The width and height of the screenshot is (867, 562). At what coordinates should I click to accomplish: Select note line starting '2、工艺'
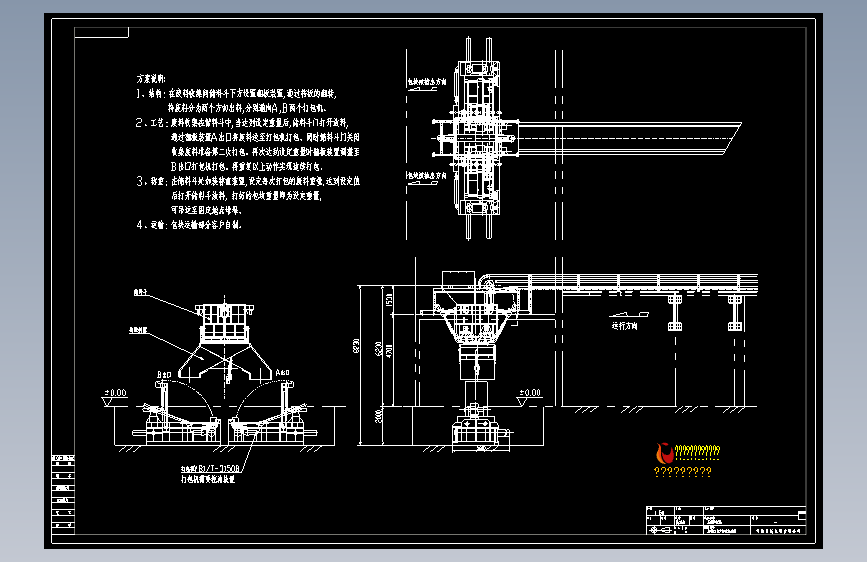[x=242, y=123]
